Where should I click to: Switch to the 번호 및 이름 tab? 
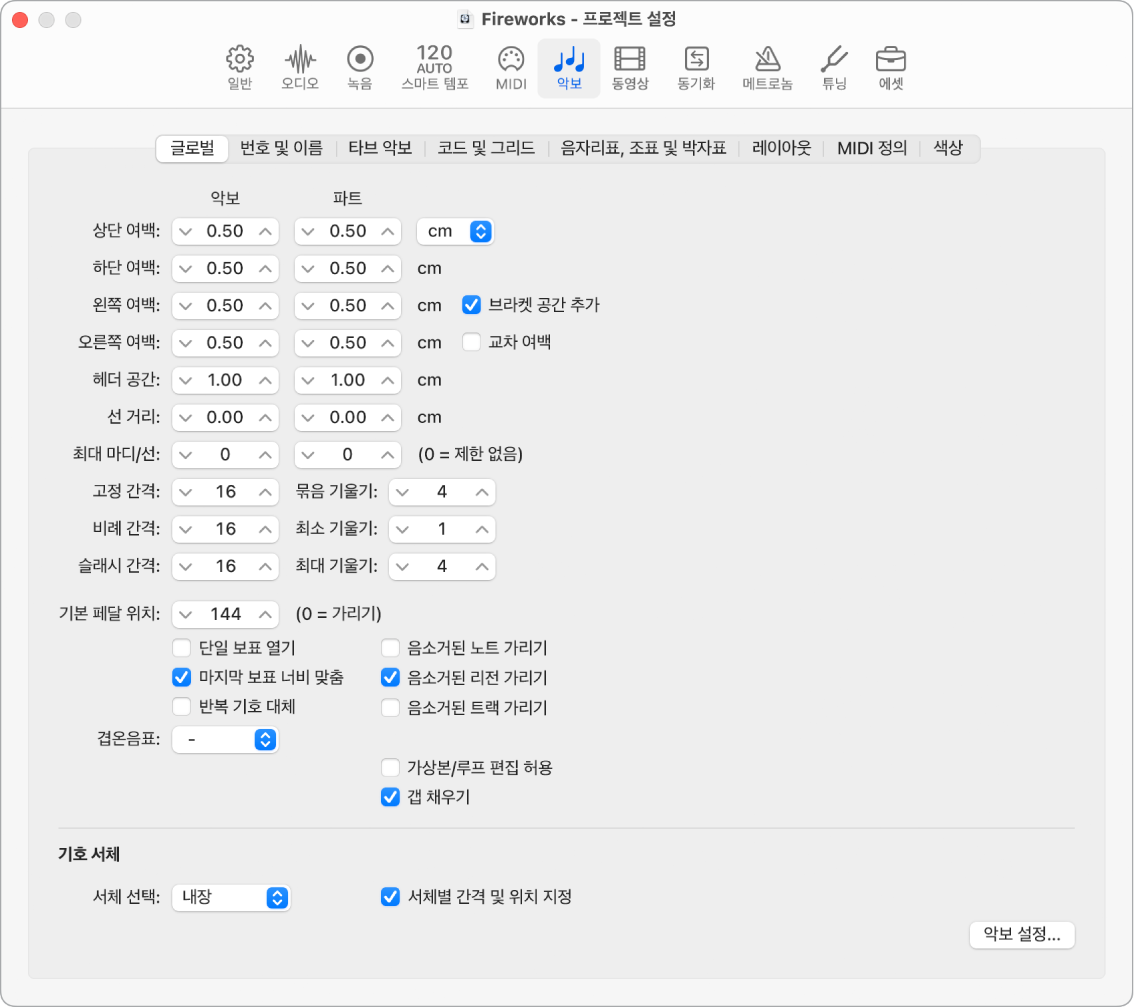click(x=281, y=149)
